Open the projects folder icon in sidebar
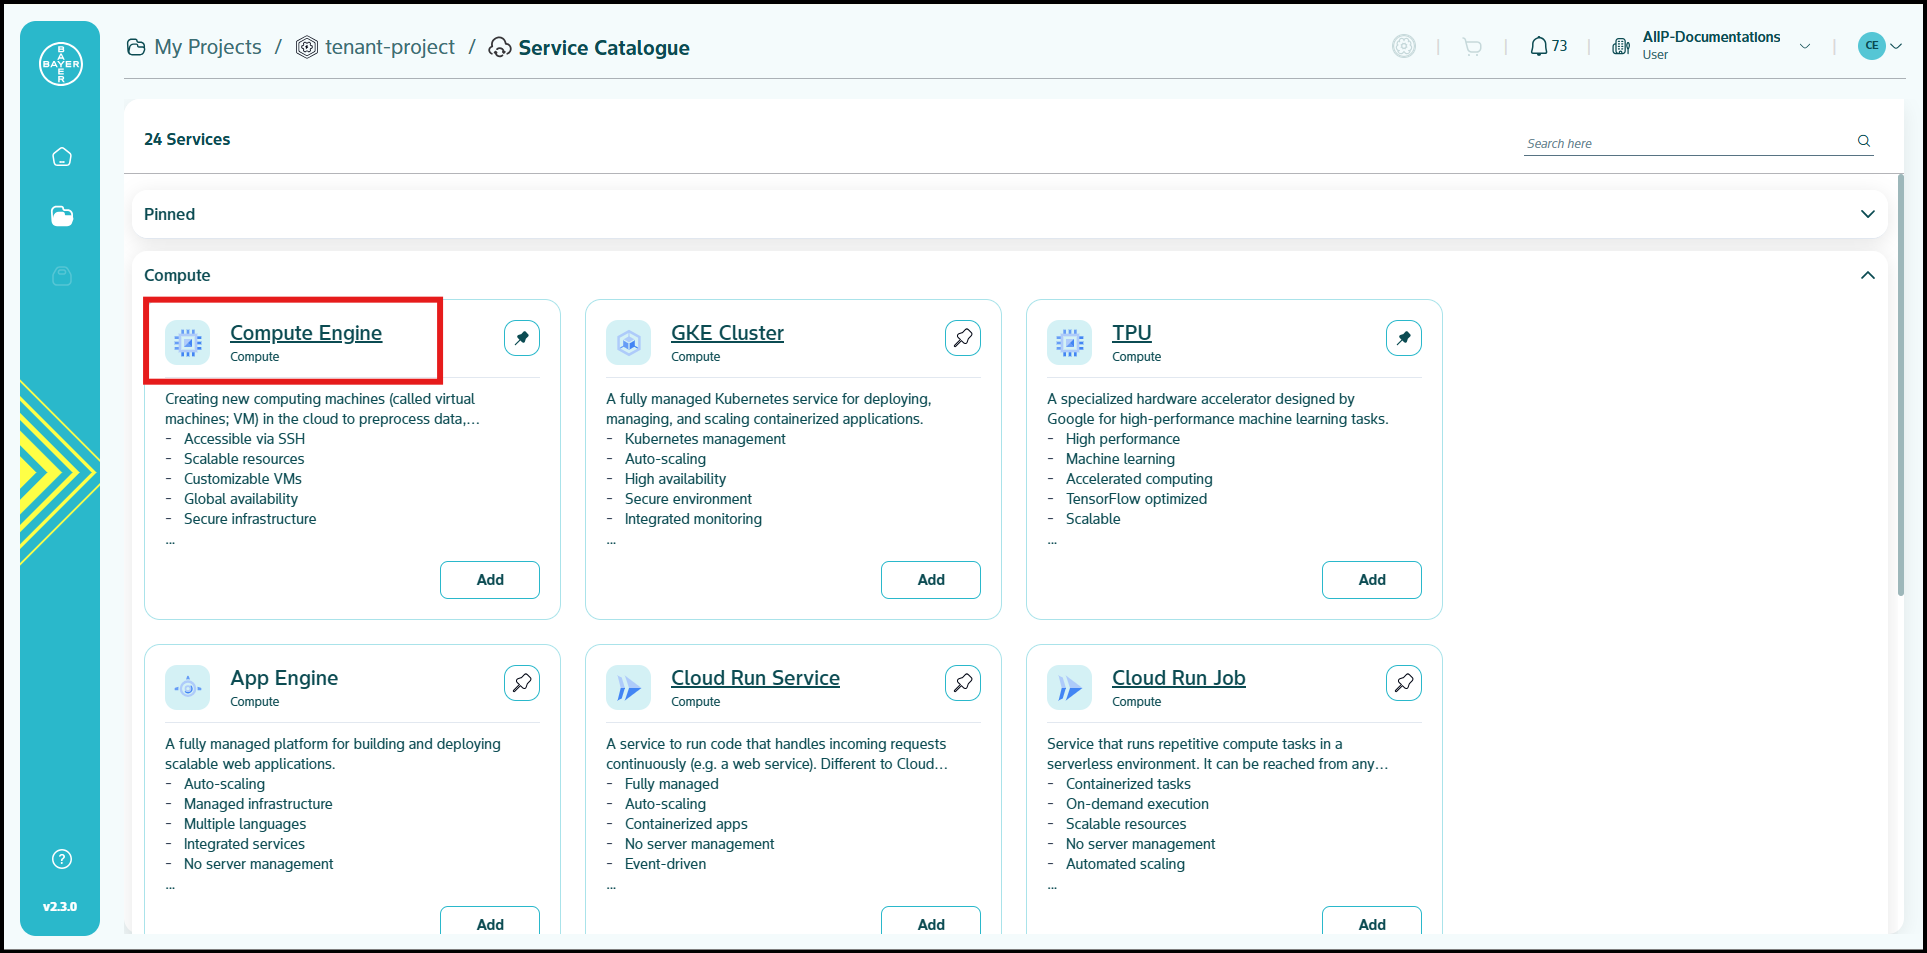This screenshot has width=1927, height=953. tap(62, 216)
